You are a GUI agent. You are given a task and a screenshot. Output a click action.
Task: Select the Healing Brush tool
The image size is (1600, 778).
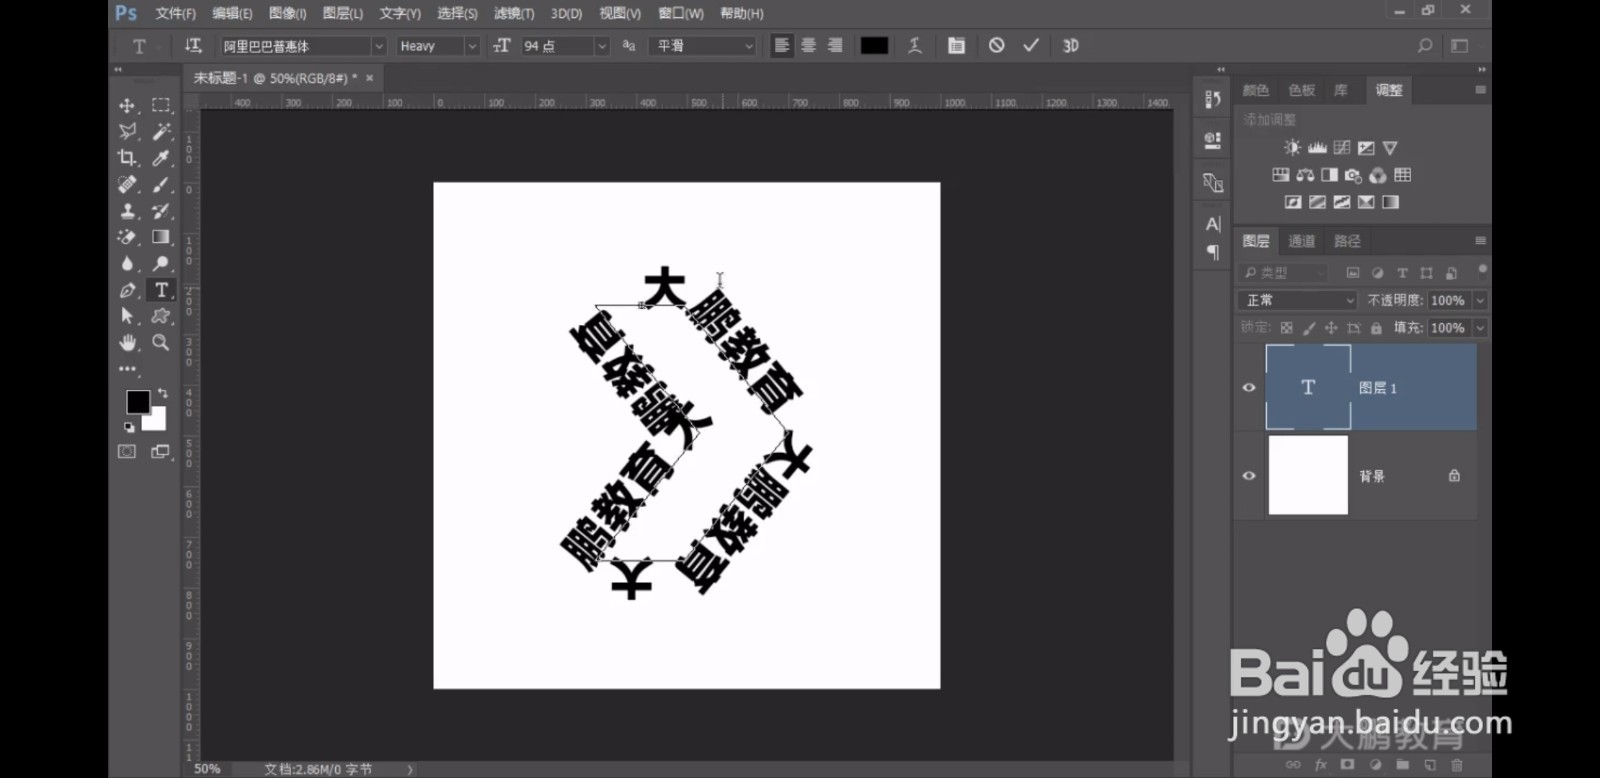click(127, 184)
